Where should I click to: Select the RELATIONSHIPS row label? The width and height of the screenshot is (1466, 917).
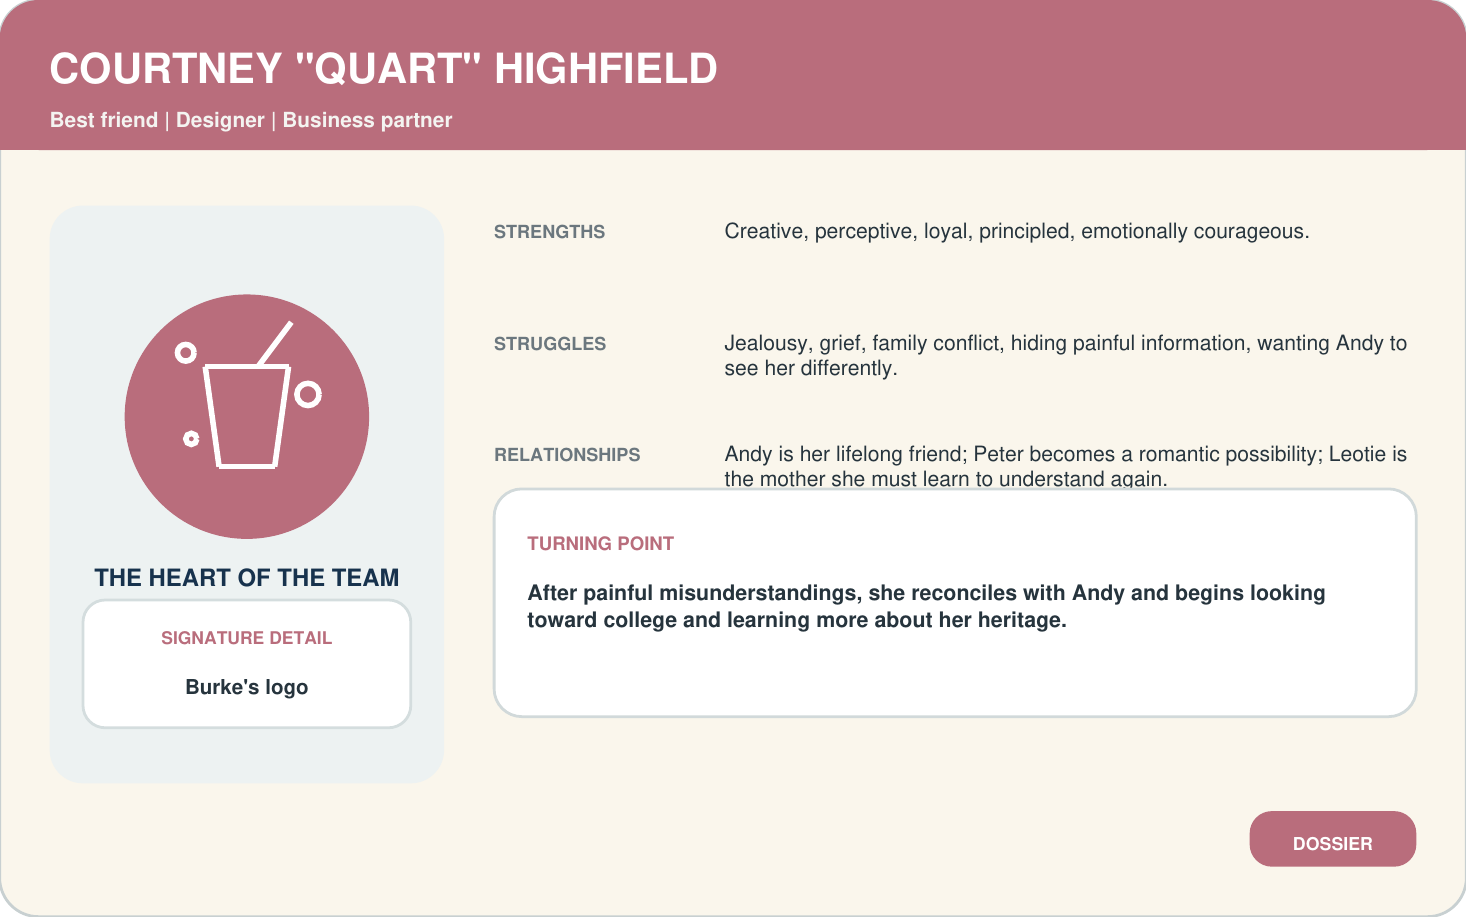tap(567, 455)
